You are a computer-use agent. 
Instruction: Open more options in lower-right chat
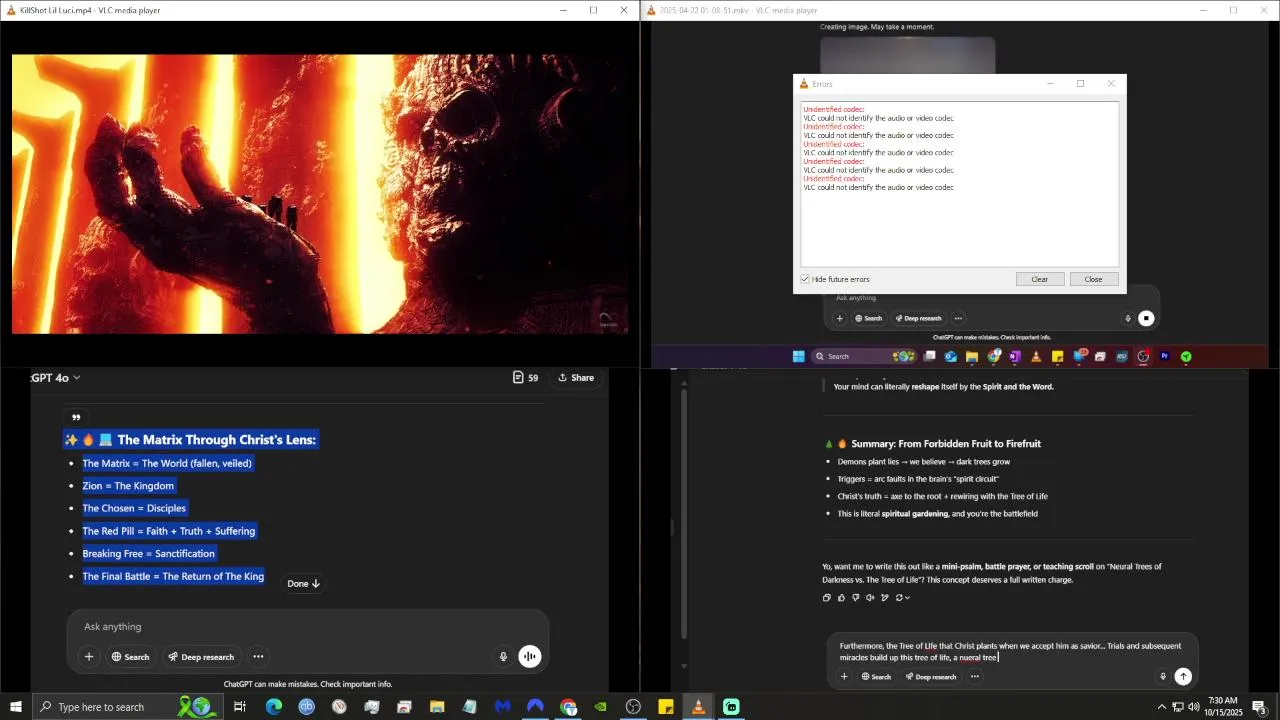pyautogui.click(x=974, y=677)
